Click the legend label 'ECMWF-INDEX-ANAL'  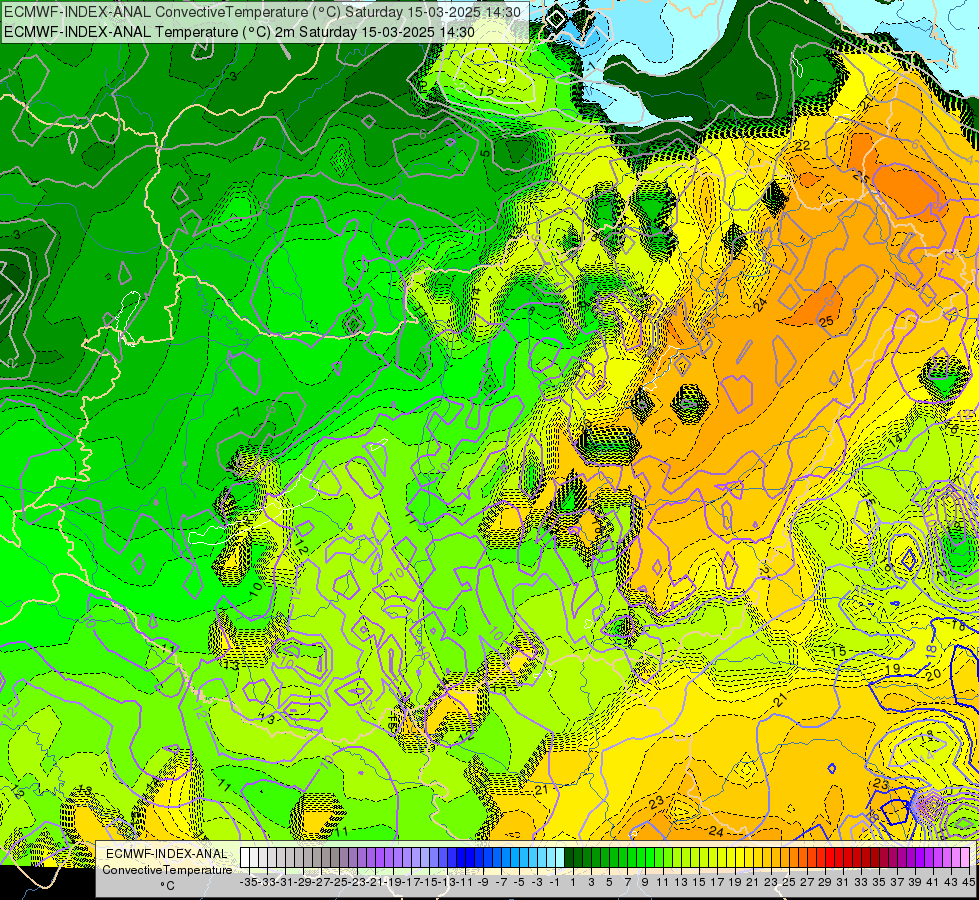point(167,854)
